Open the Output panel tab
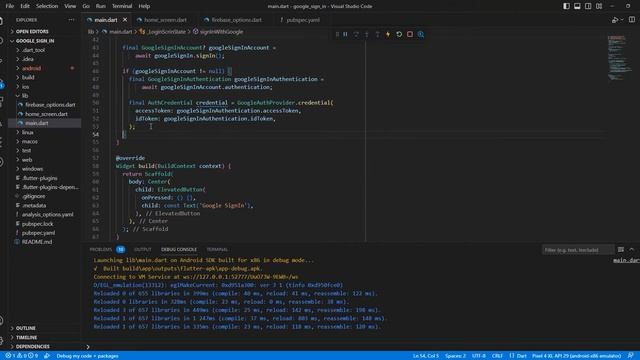The image size is (640, 360). [x=143, y=249]
